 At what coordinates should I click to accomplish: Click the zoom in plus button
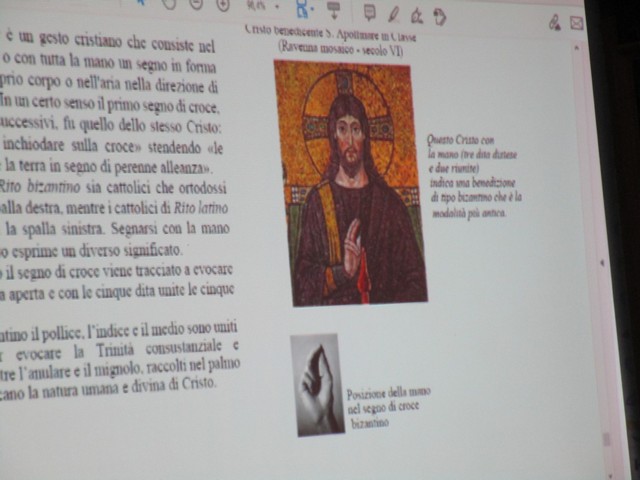click(223, 5)
